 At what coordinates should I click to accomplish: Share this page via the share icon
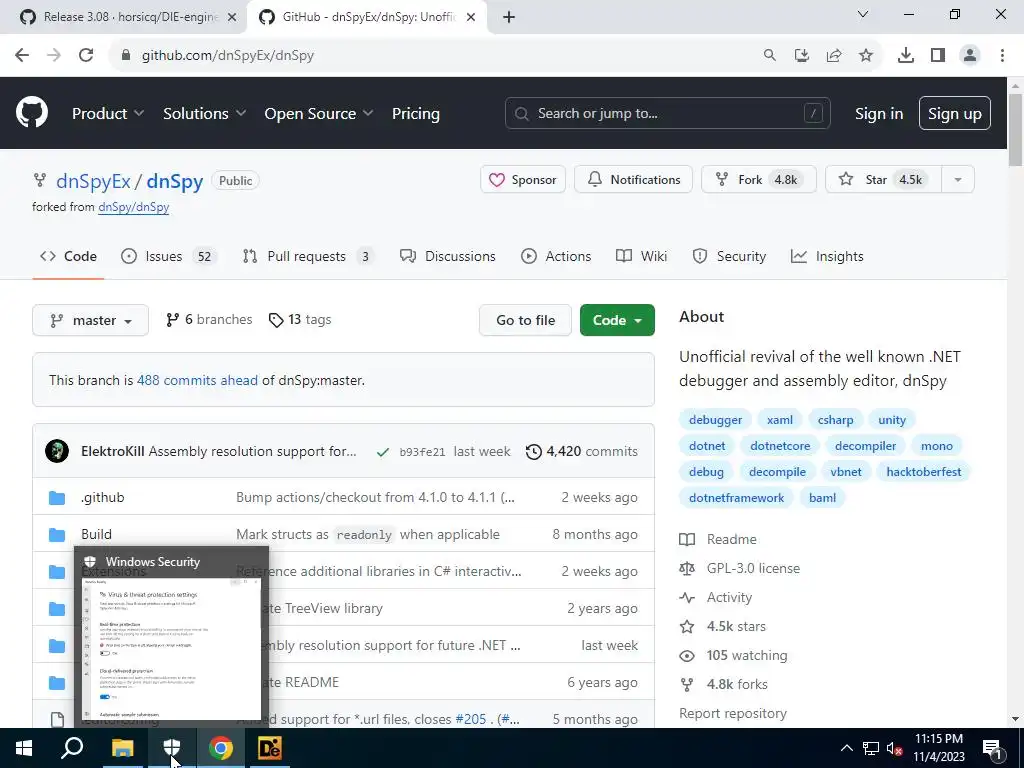click(834, 56)
